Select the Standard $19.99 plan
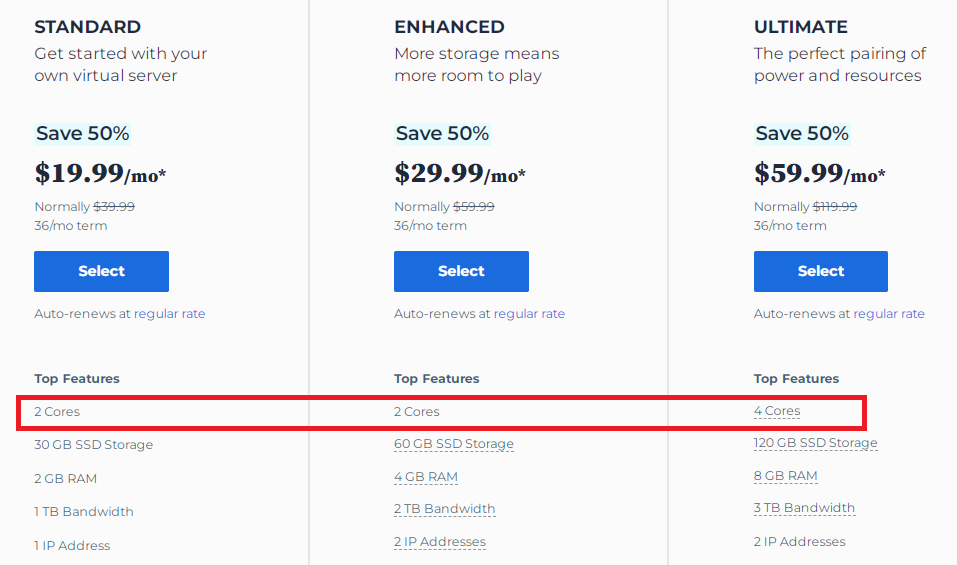The width and height of the screenshot is (957, 565). tap(101, 271)
